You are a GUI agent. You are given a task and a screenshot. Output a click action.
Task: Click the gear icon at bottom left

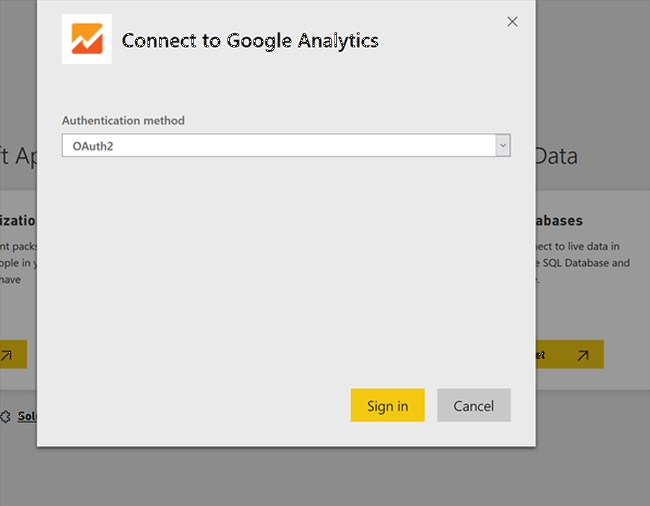click(6, 416)
